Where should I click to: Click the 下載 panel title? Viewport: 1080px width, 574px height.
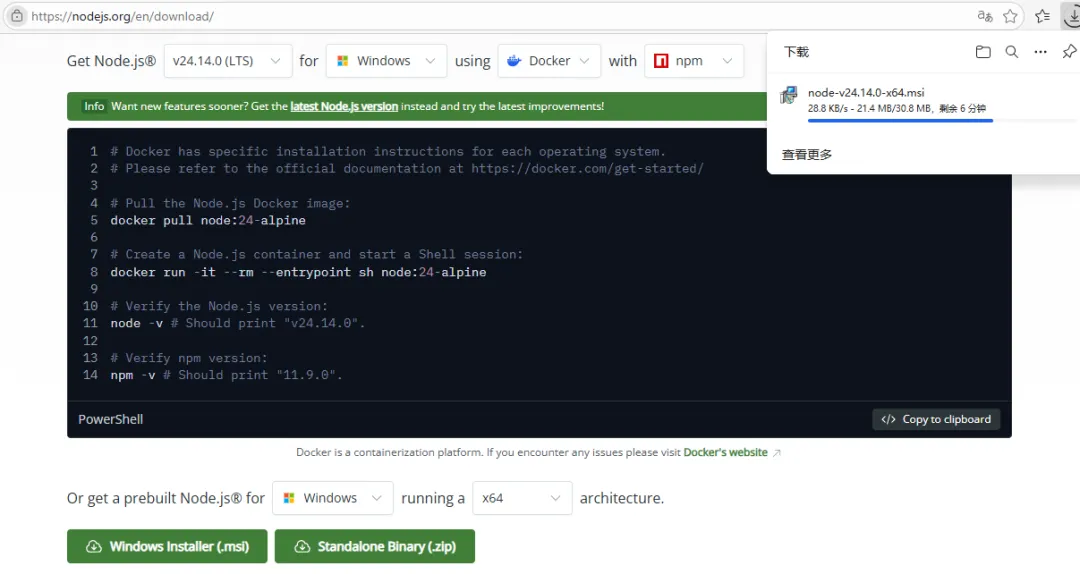pyautogui.click(x=796, y=52)
